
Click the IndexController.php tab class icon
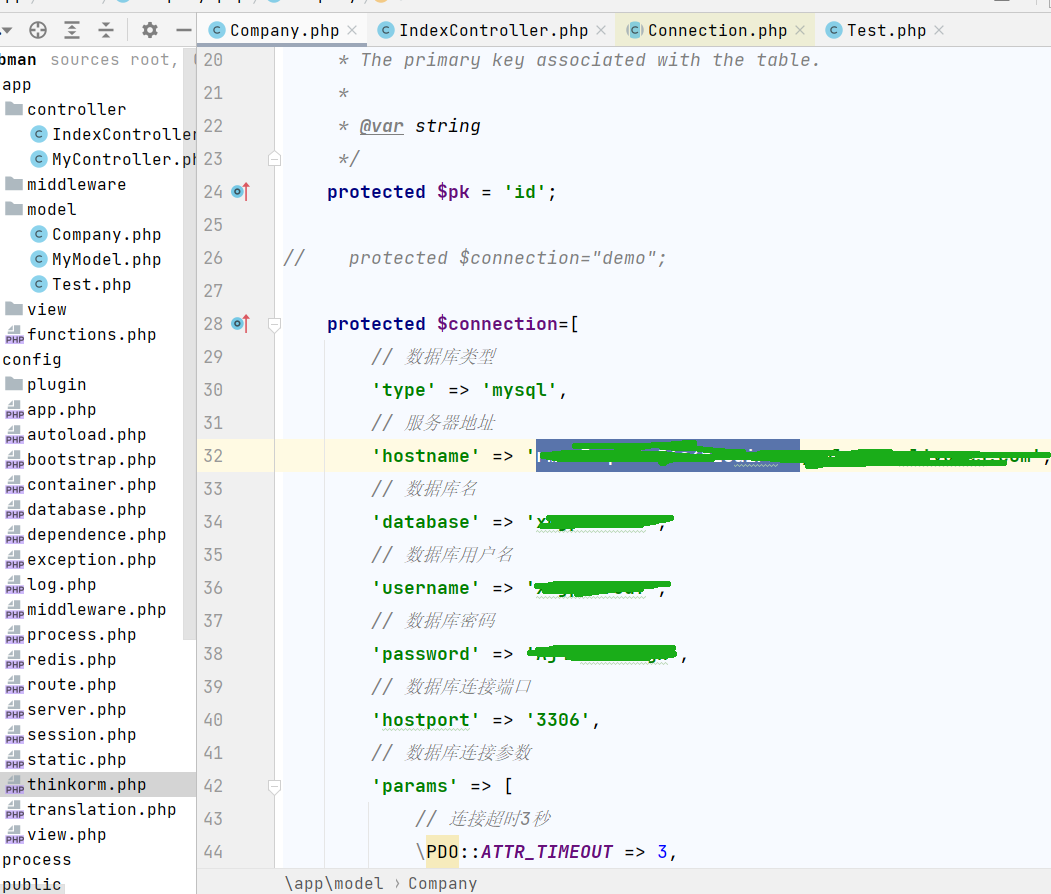tap(385, 30)
